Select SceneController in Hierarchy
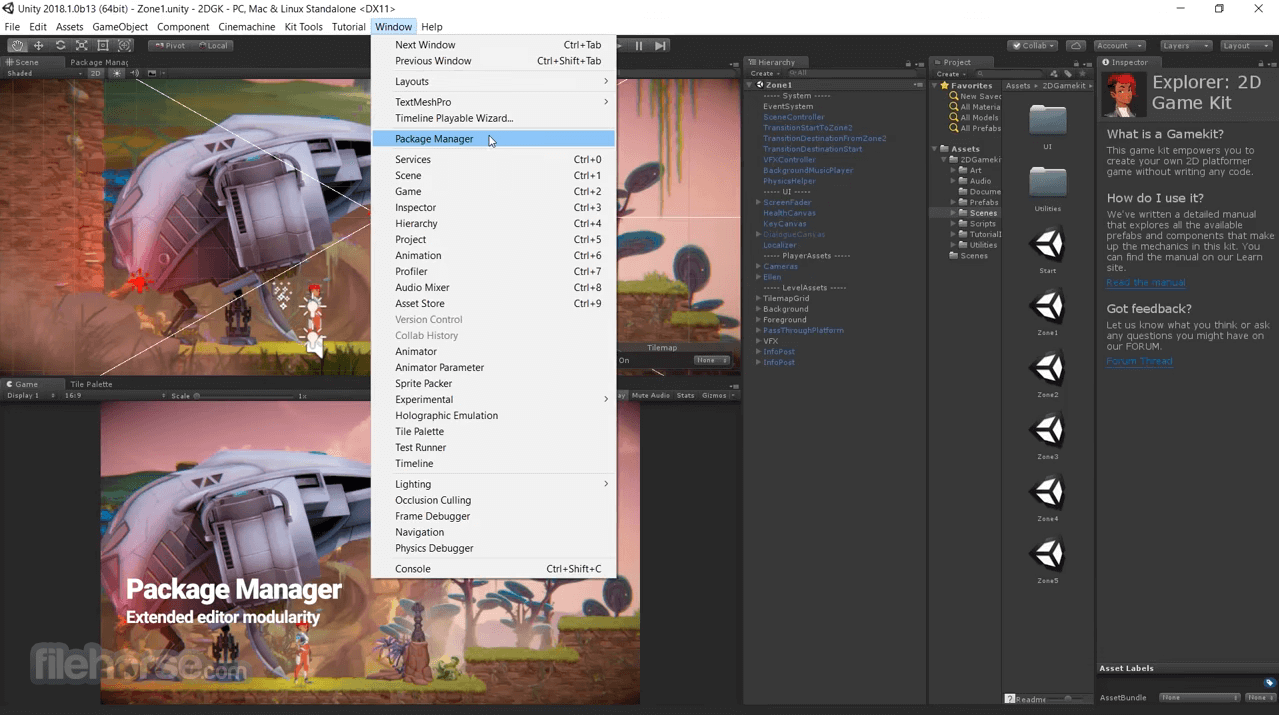 tap(793, 117)
